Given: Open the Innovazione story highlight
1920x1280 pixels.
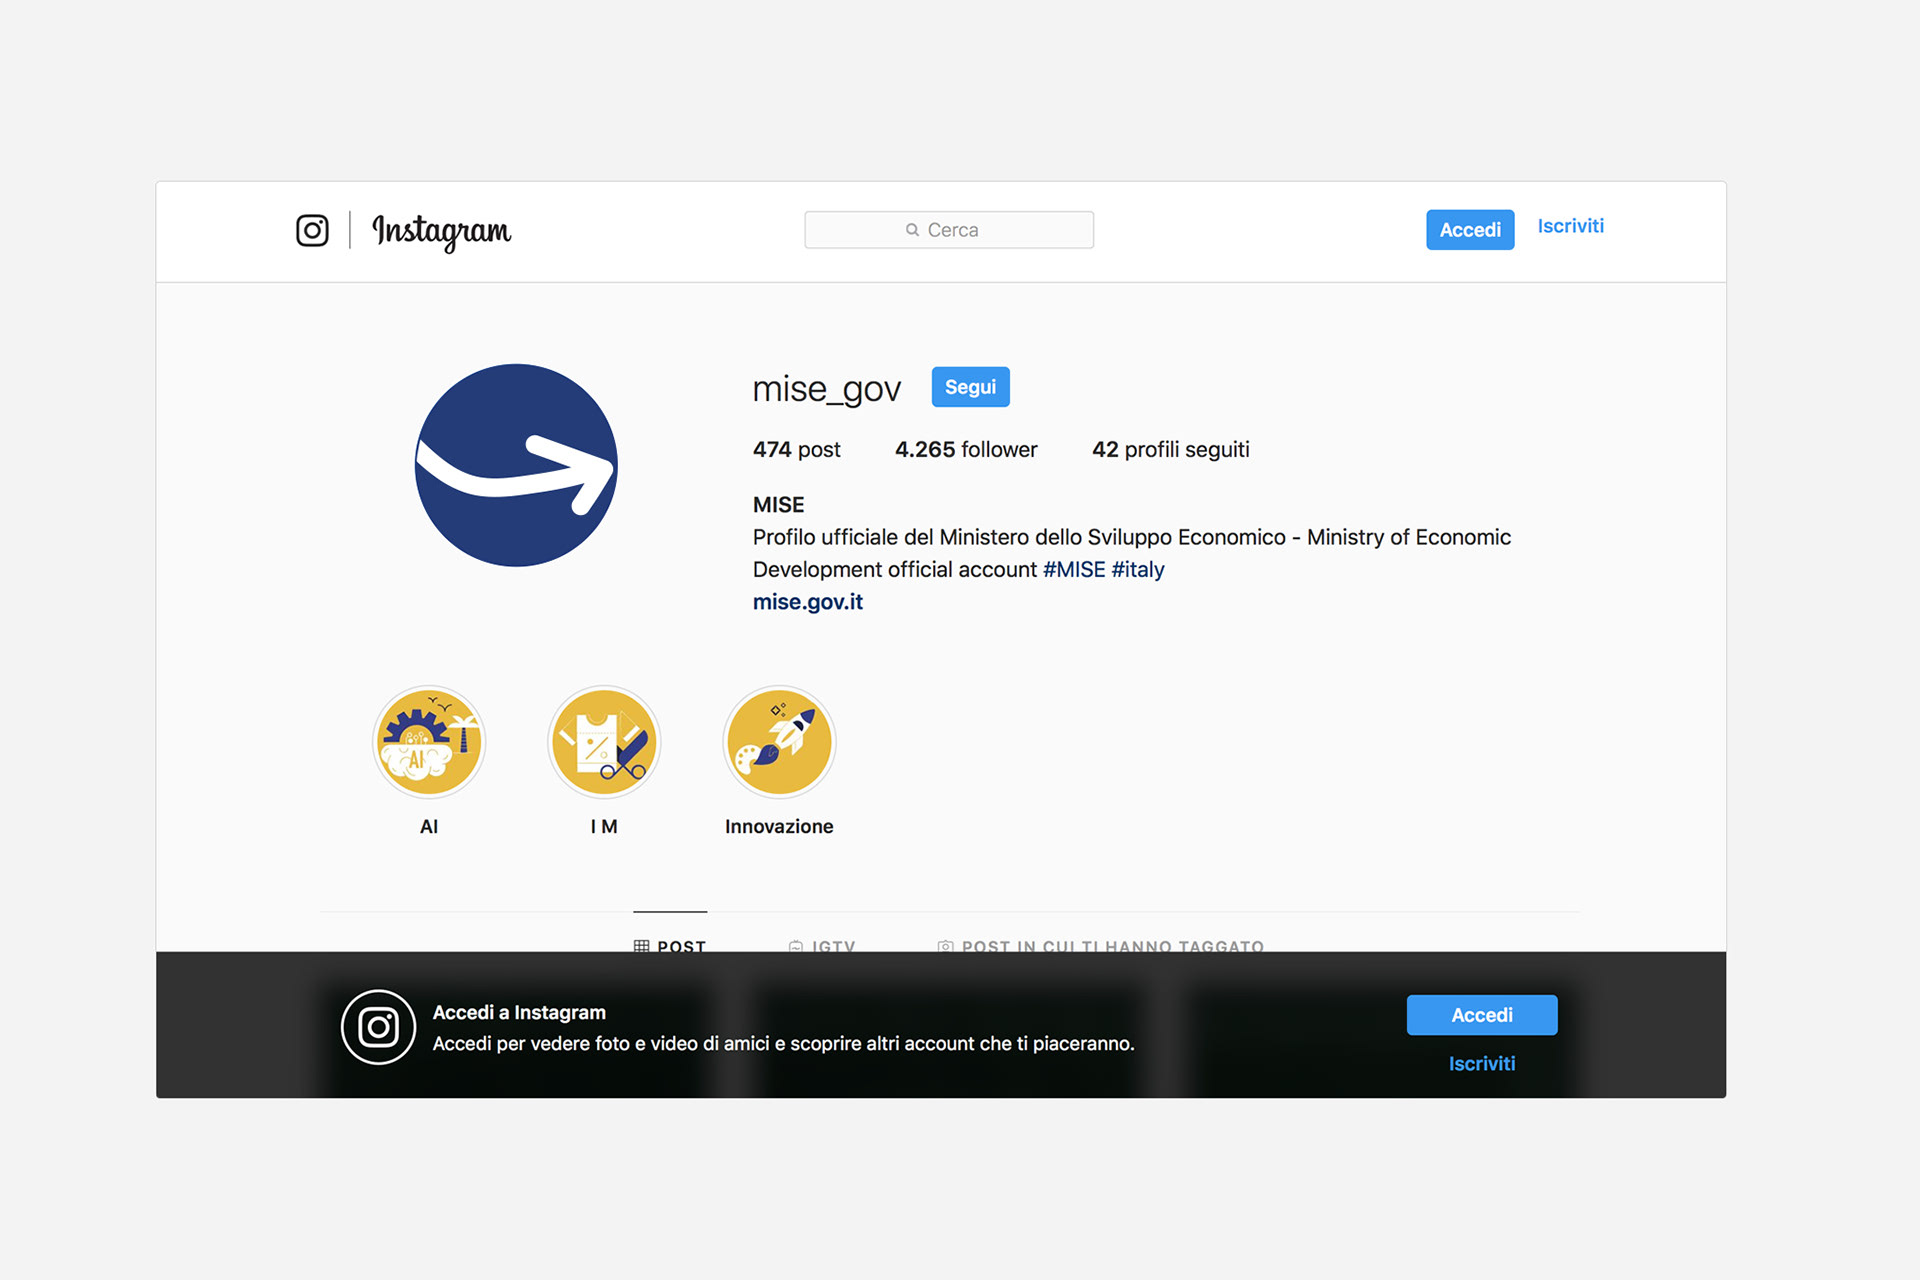Looking at the screenshot, I should [x=779, y=741].
